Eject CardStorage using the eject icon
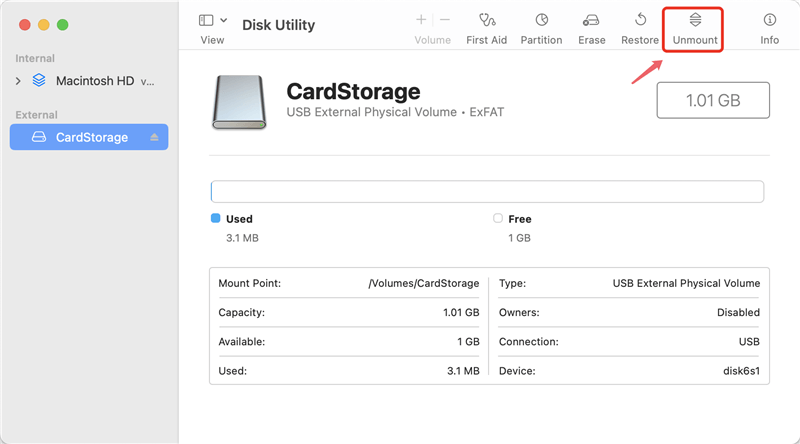The image size is (800, 444). pos(154,137)
